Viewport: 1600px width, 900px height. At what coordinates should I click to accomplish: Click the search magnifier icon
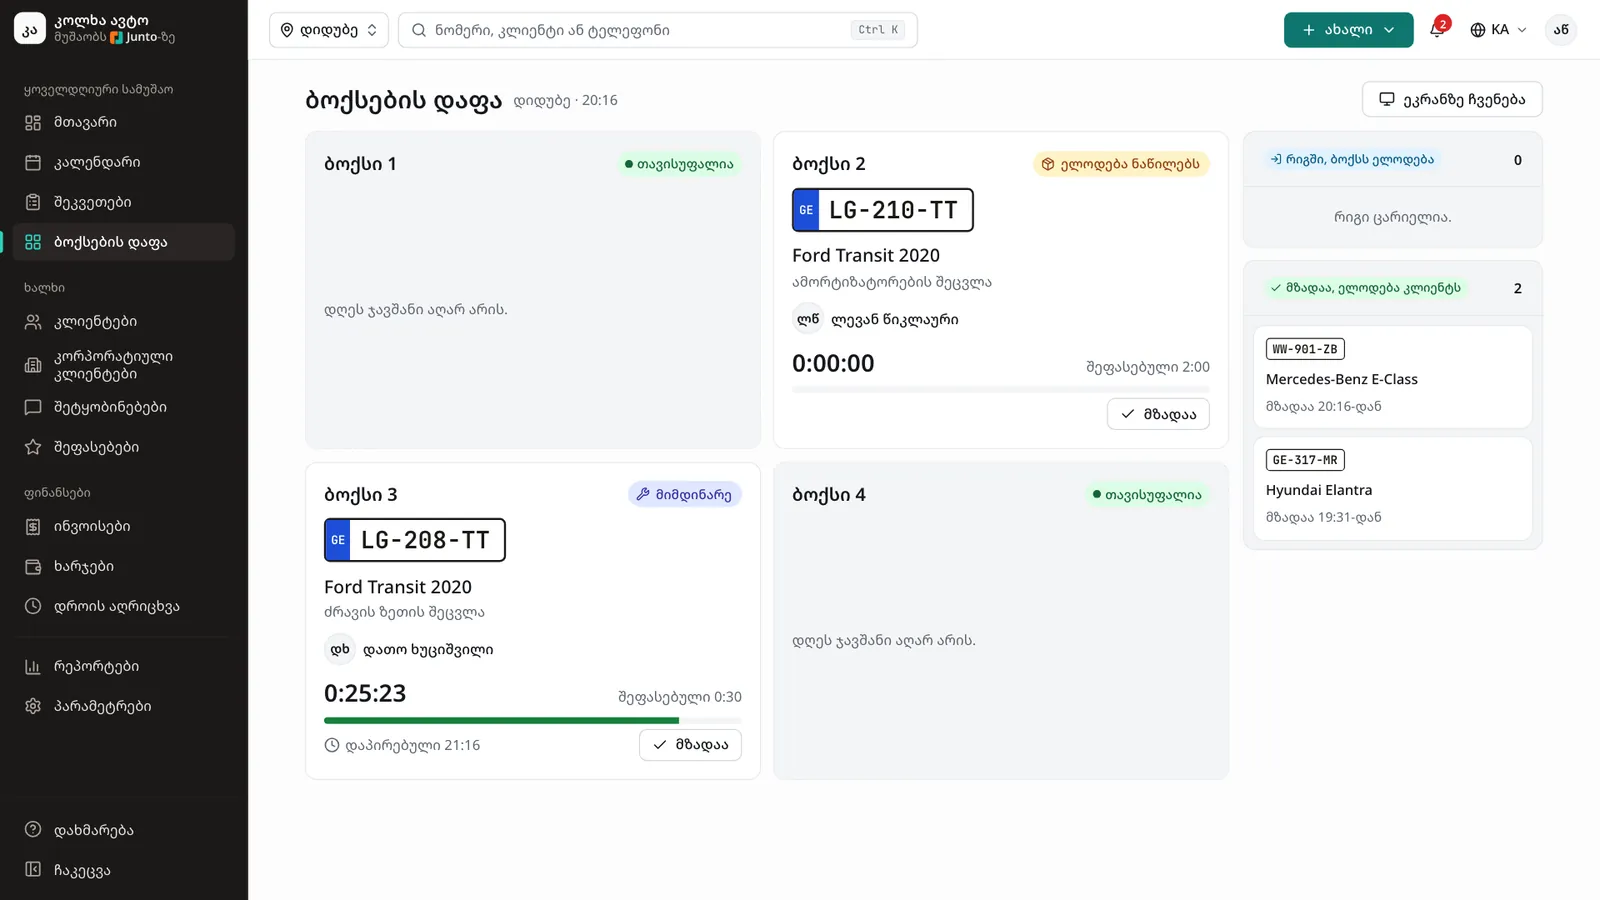click(419, 30)
